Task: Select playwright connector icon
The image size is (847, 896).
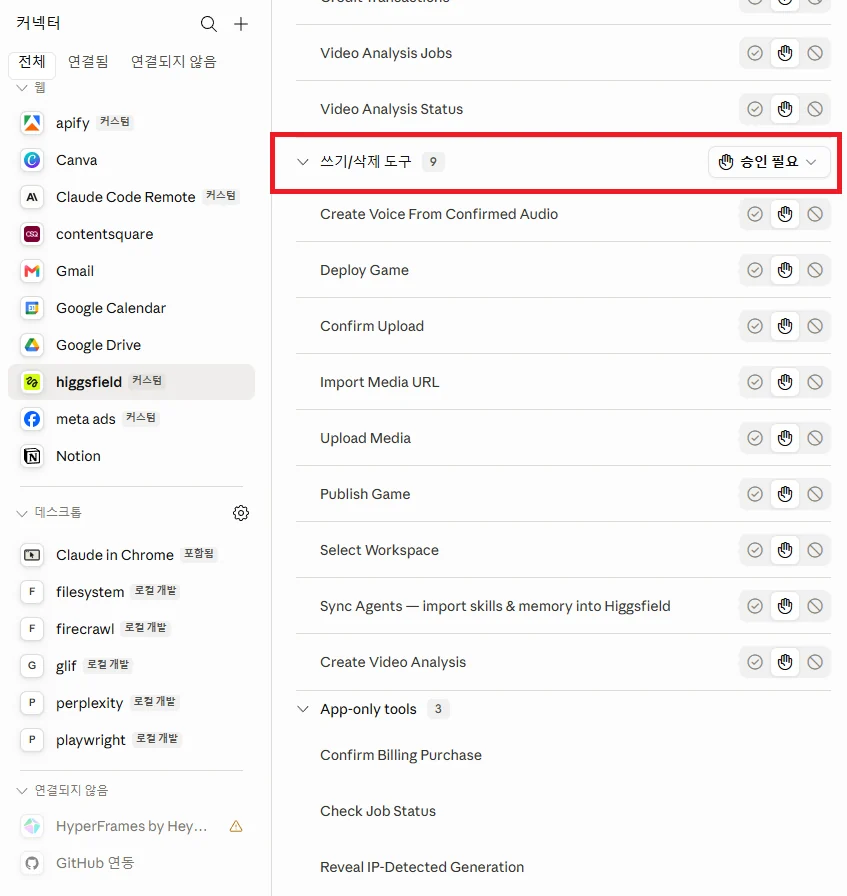Action: click(x=32, y=739)
